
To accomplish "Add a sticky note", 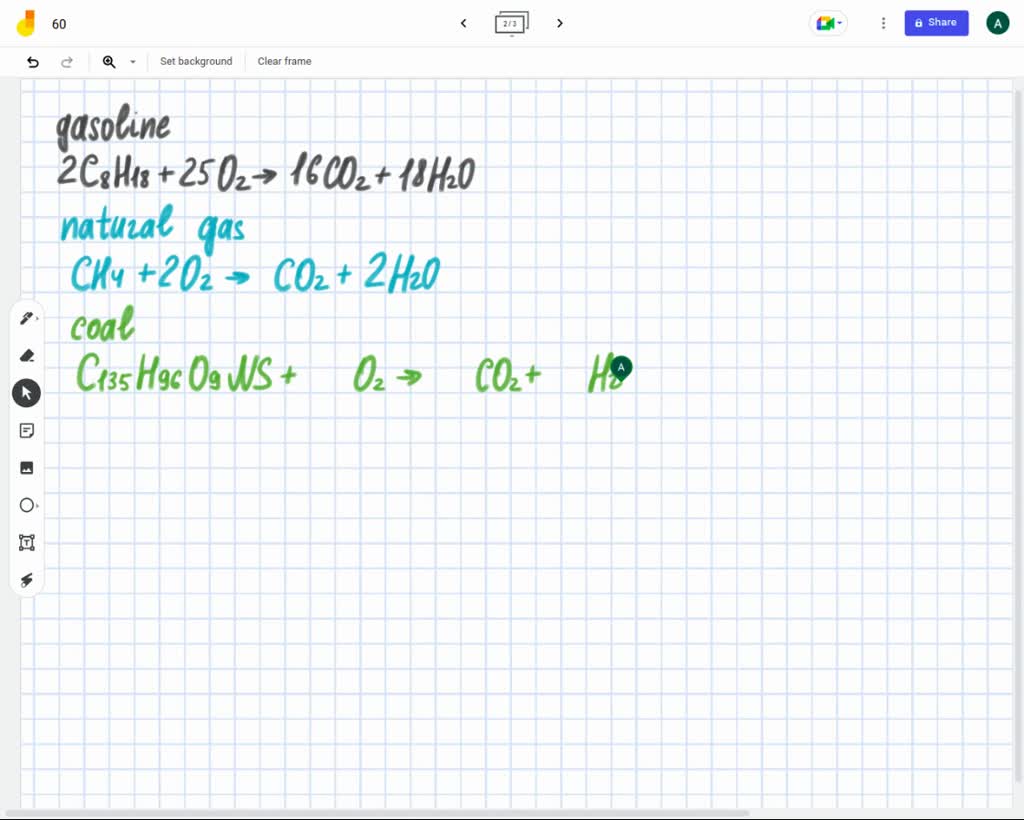I will click(x=27, y=430).
